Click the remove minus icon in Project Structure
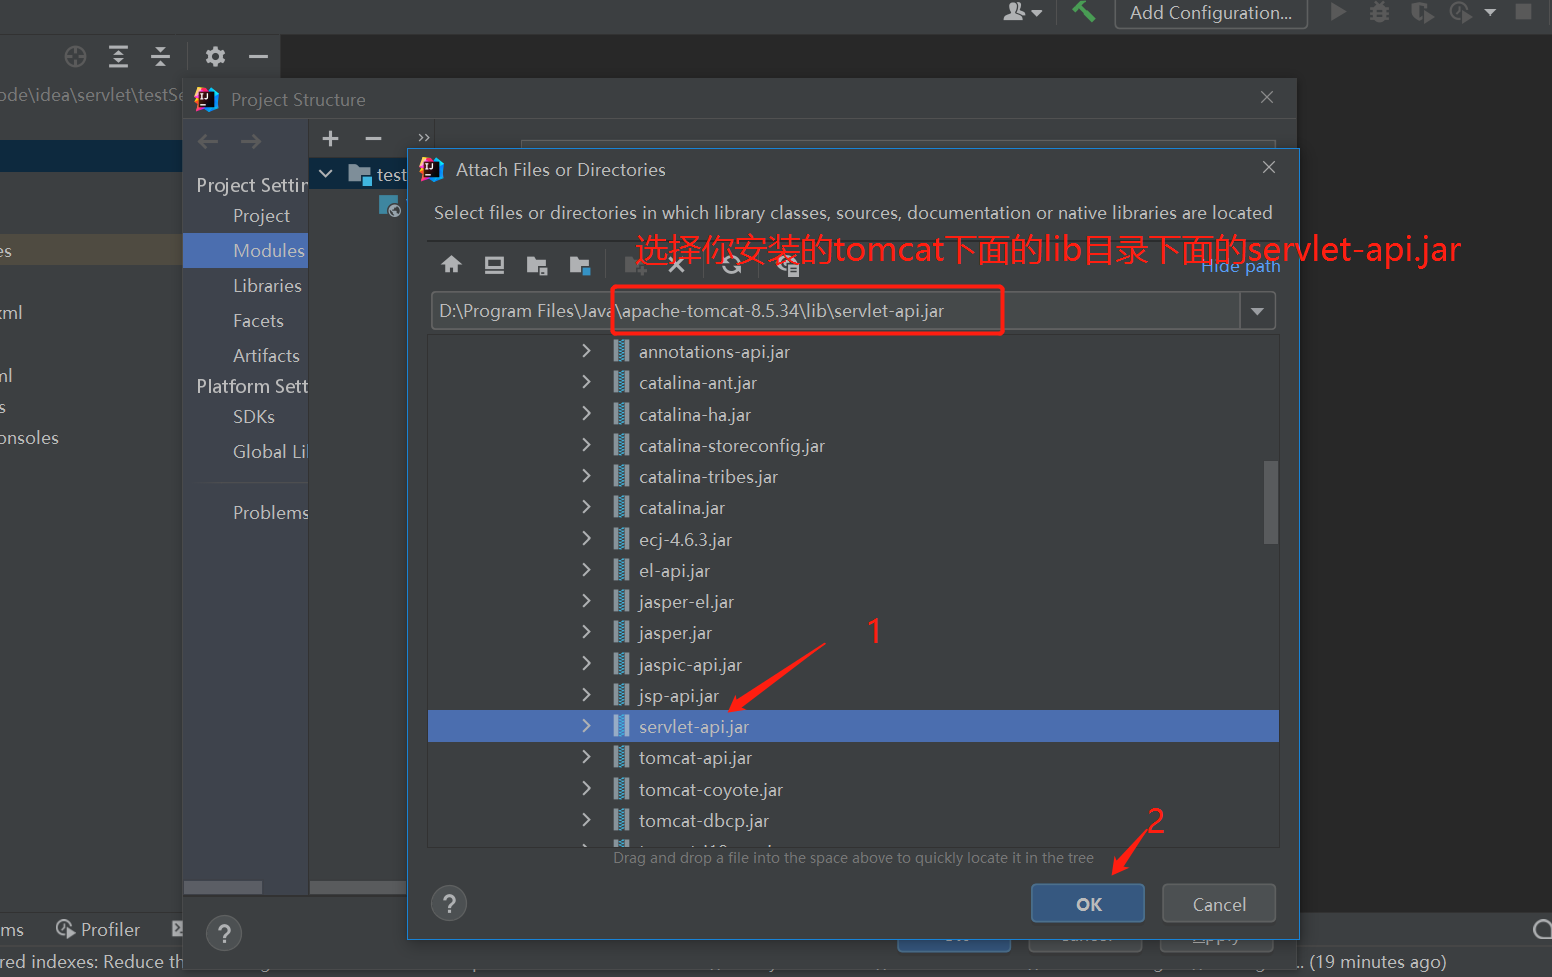The width and height of the screenshot is (1552, 977). [x=373, y=138]
